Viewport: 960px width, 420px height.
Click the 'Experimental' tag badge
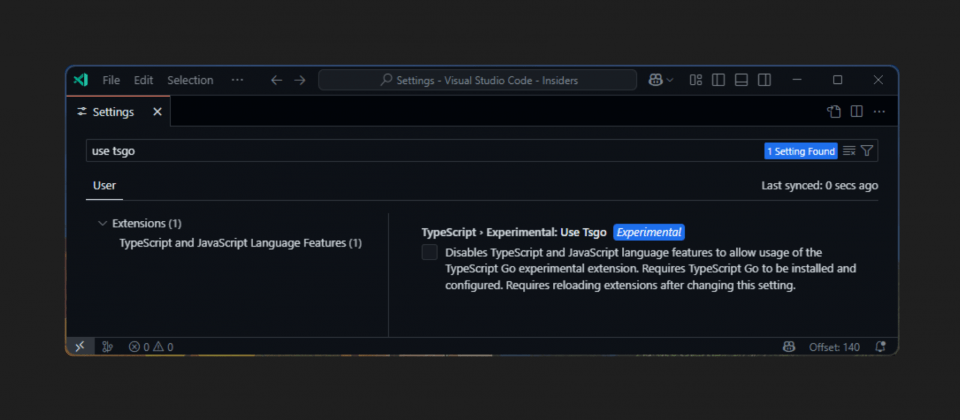tap(649, 233)
